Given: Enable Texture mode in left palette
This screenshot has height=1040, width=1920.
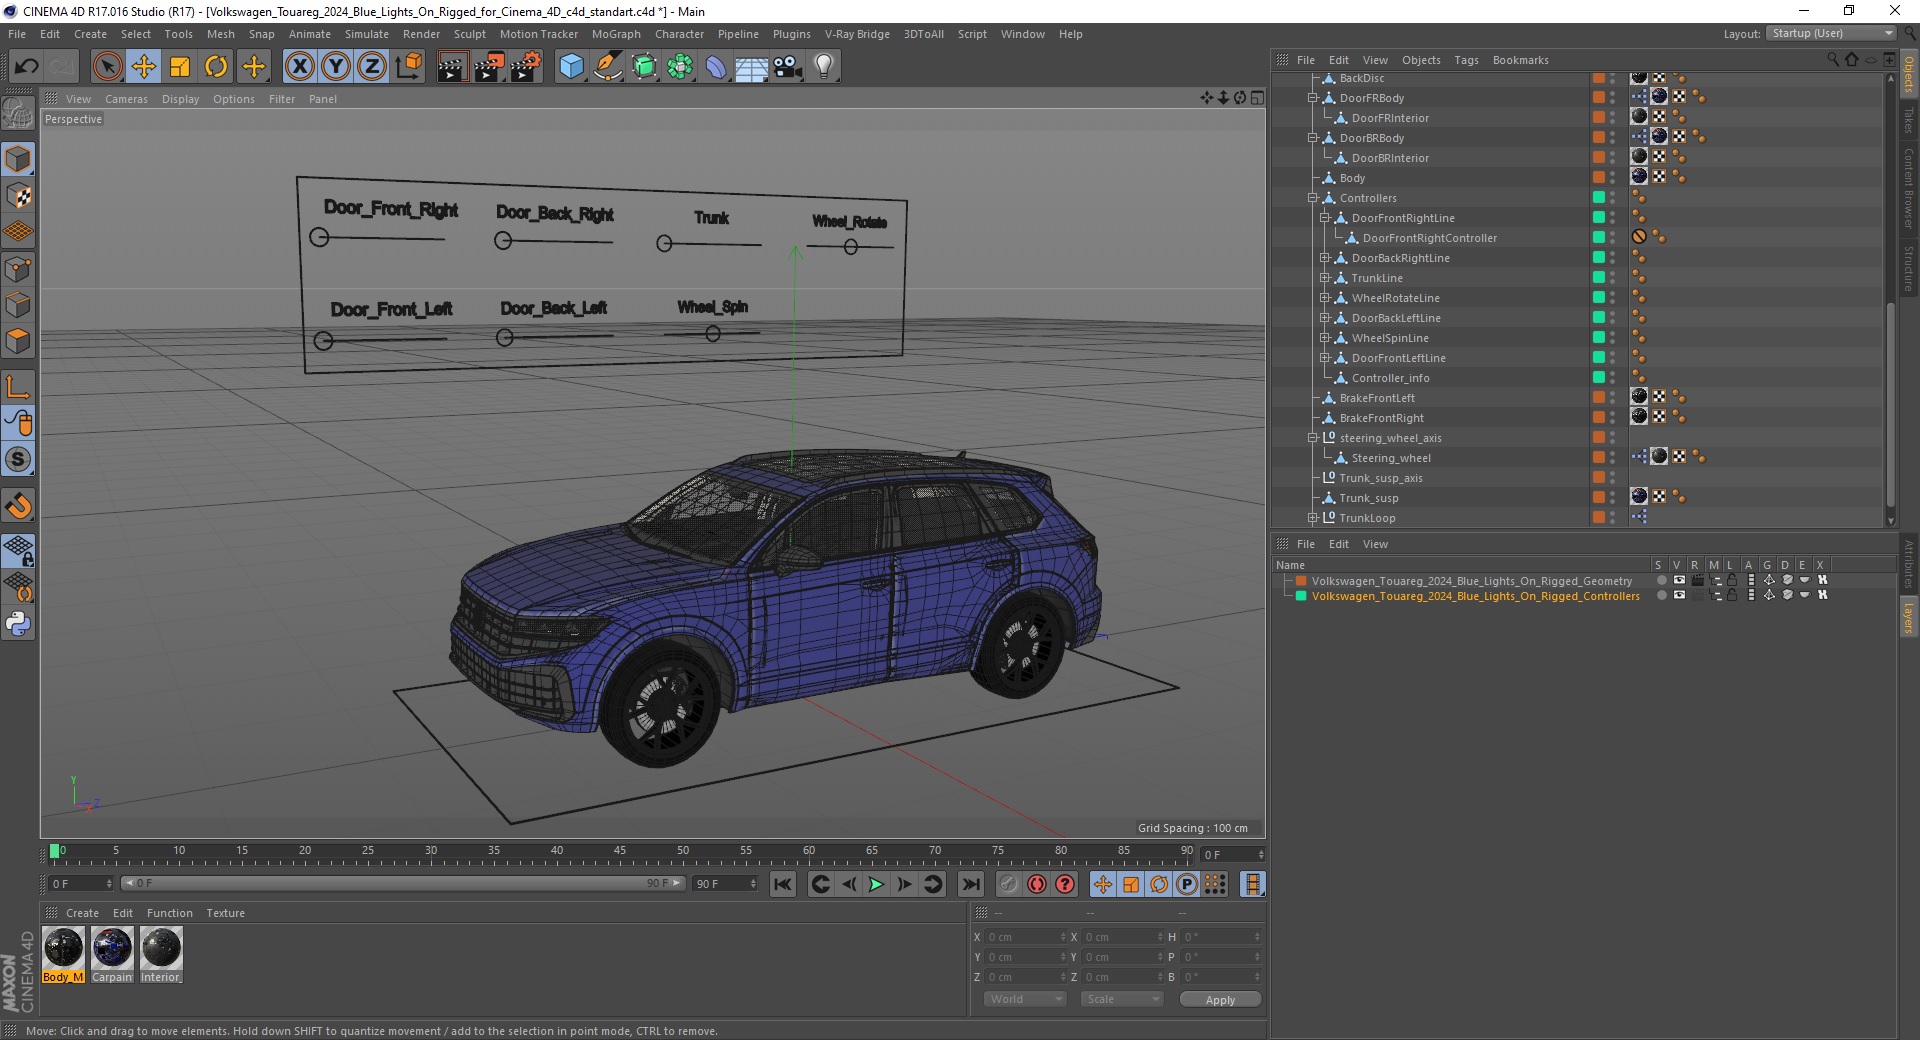Looking at the screenshot, I should point(18,196).
